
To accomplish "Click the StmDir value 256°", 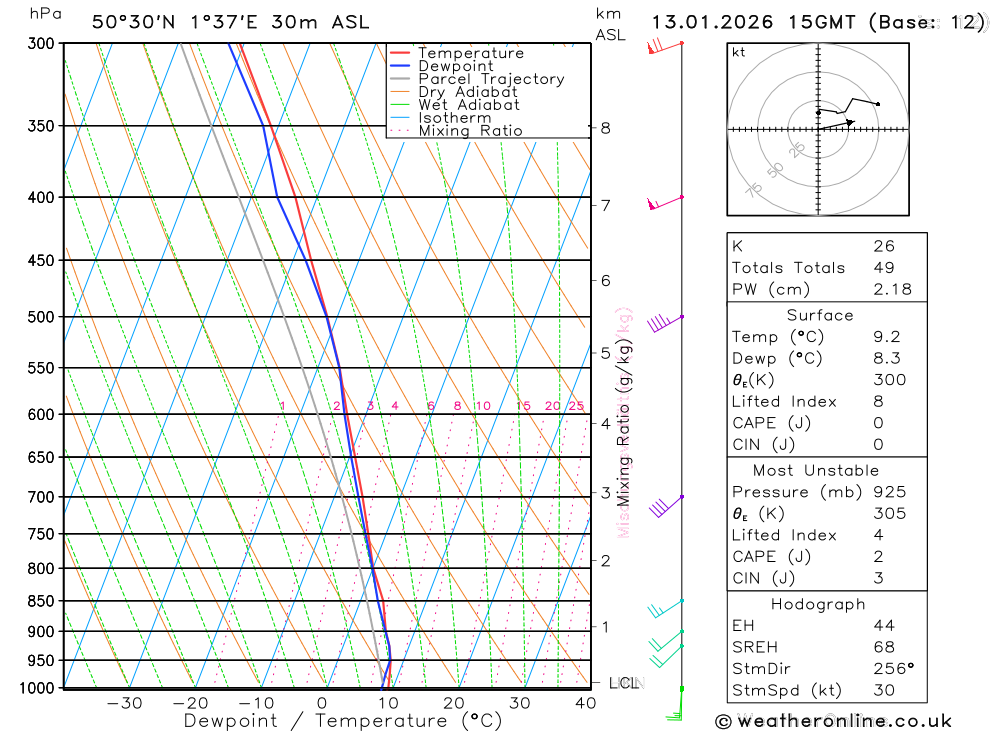I will click(x=893, y=669).
